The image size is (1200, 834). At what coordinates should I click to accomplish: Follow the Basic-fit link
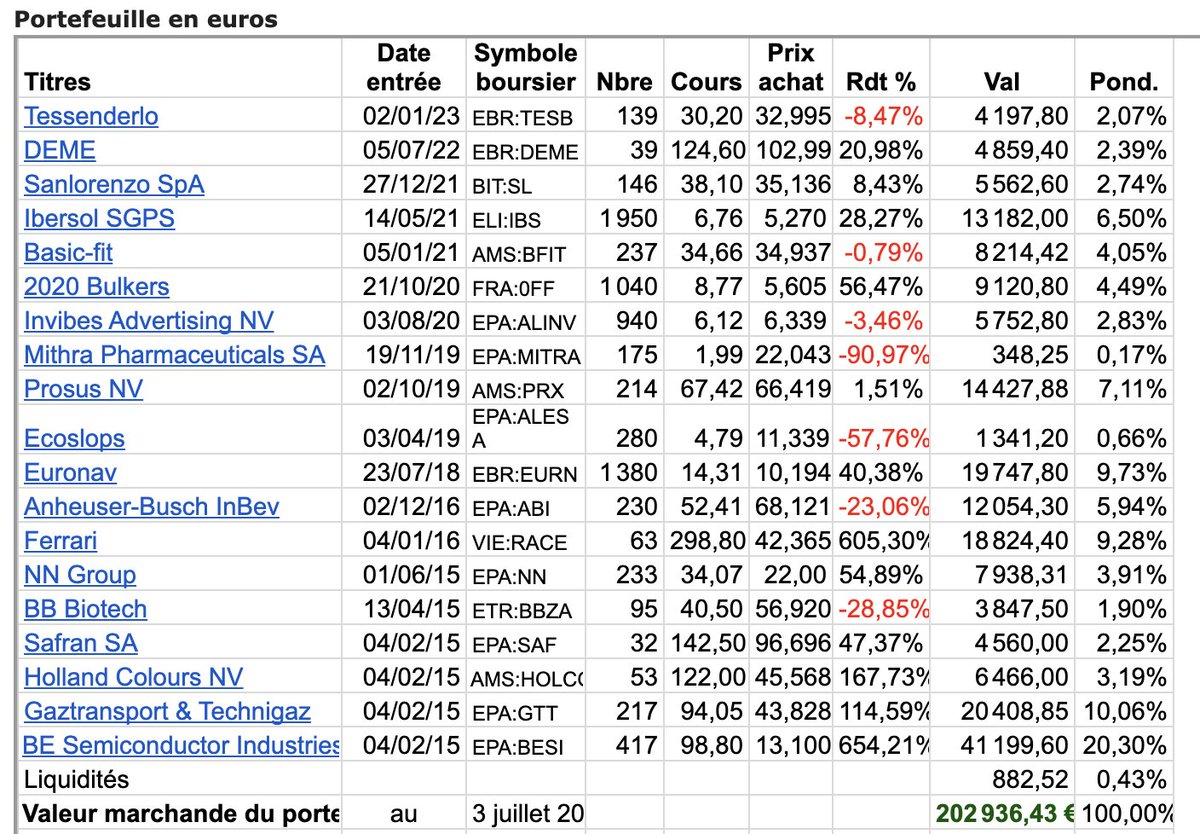pos(69,253)
